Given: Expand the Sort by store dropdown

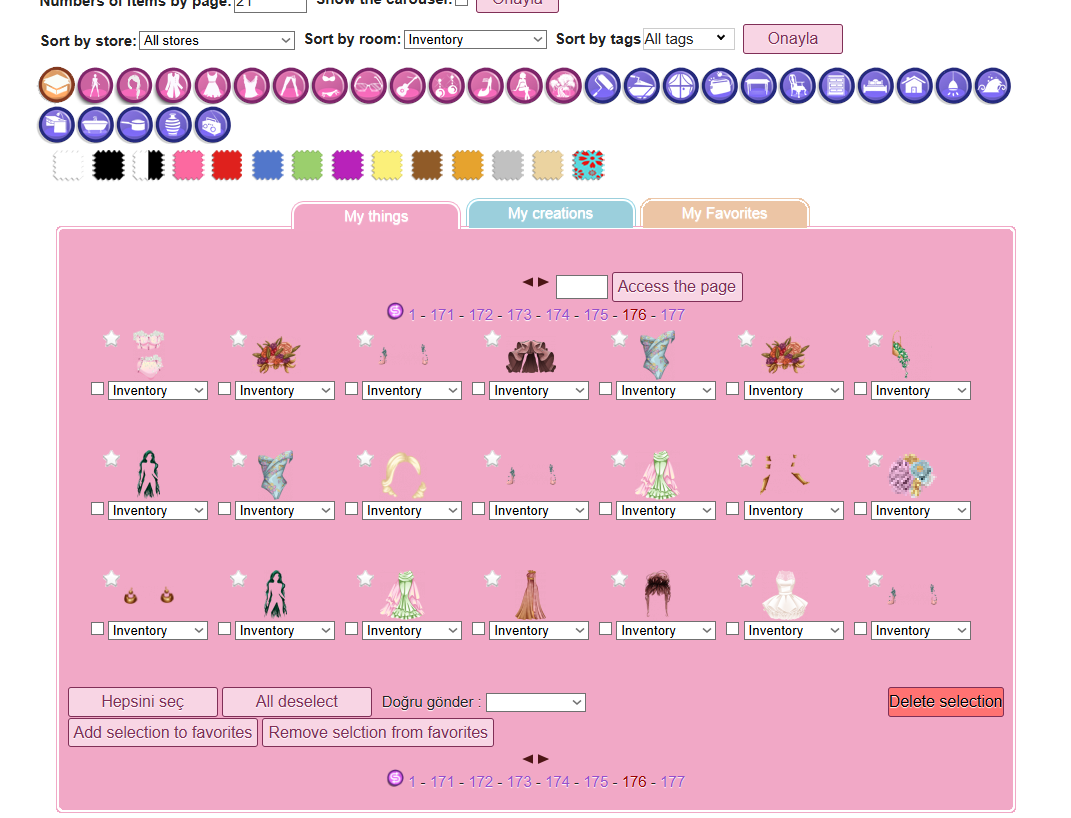Looking at the screenshot, I should click(217, 40).
